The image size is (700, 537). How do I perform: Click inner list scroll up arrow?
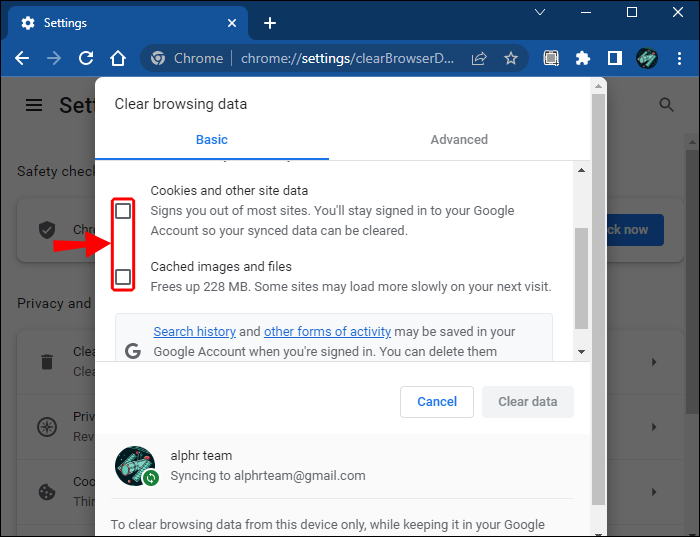(581, 170)
